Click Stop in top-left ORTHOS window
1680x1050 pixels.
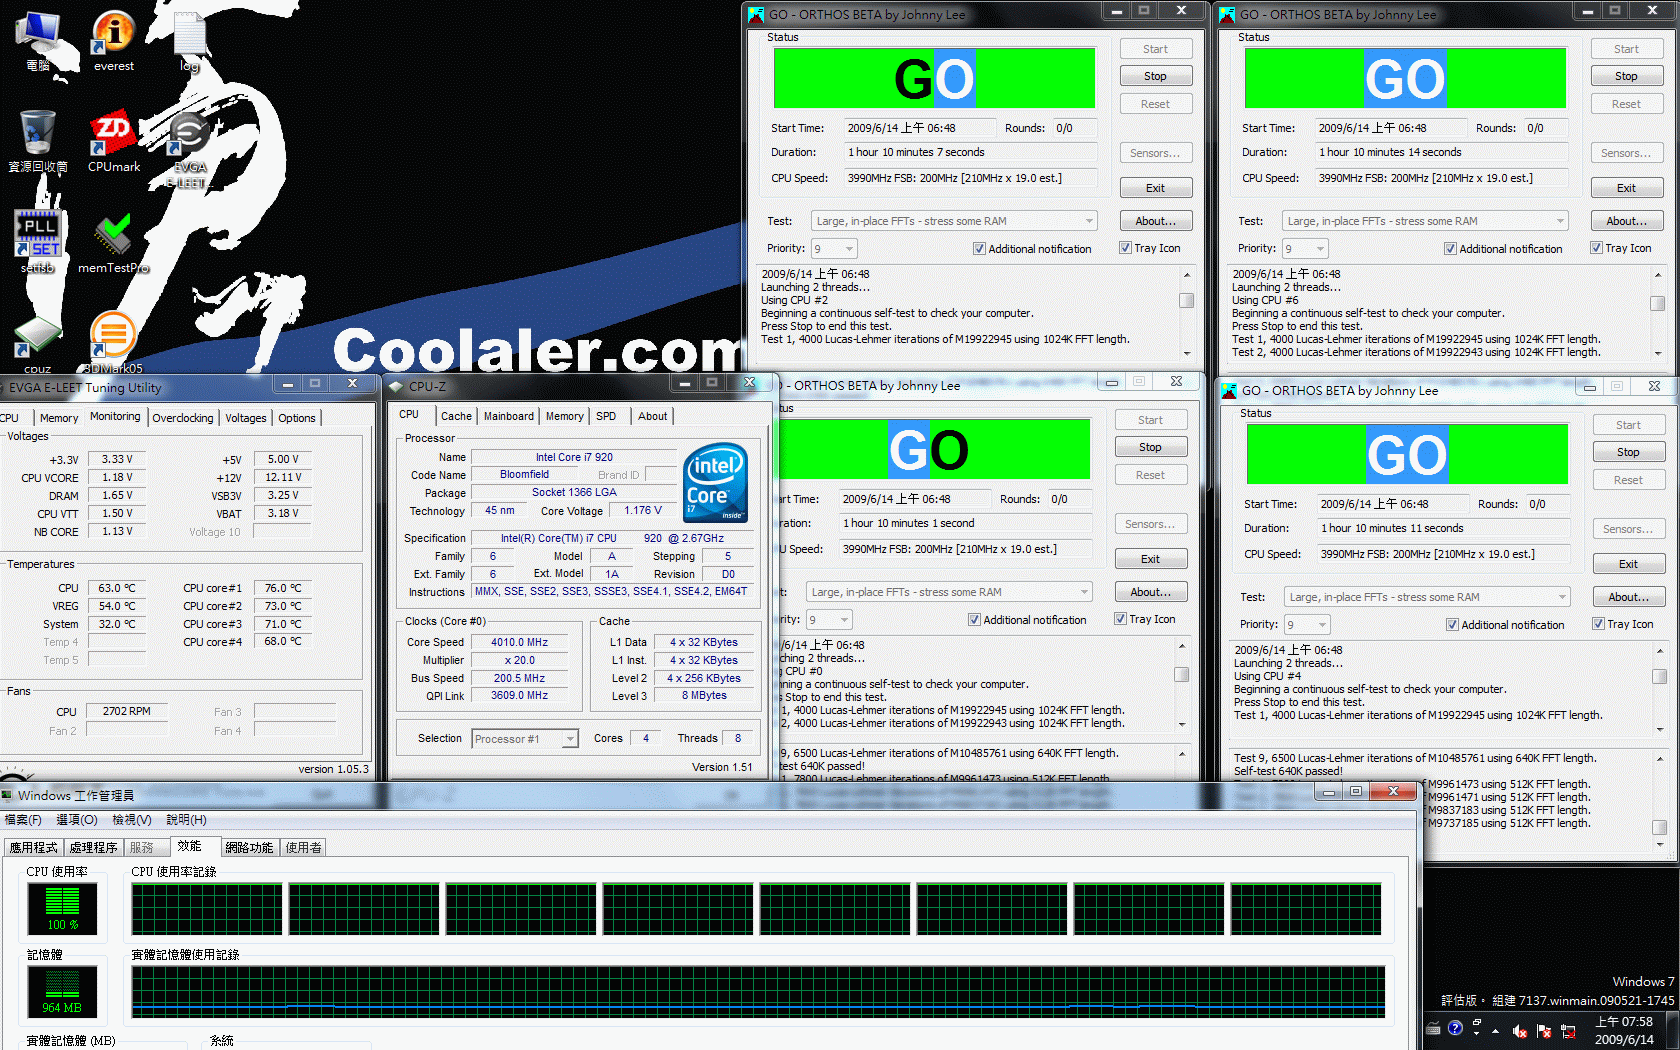coord(1155,76)
